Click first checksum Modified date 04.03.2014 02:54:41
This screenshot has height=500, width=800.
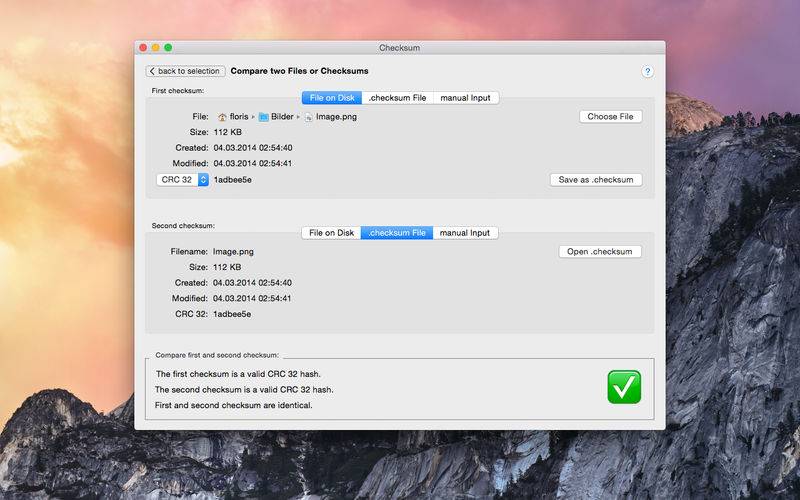(x=253, y=164)
